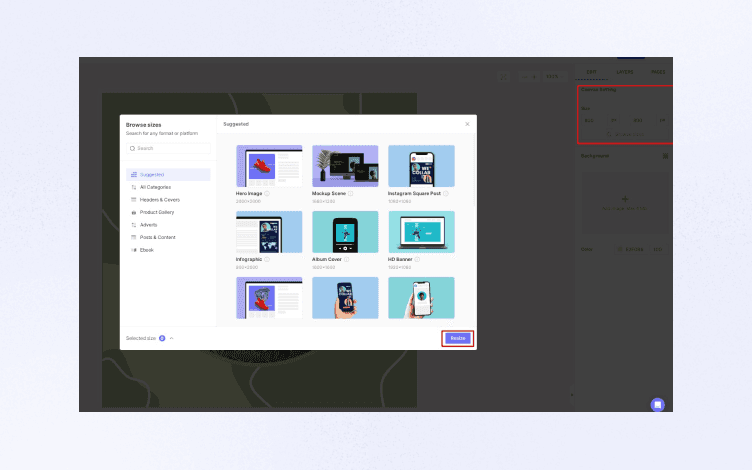Viewport: 752px width, 470px height.
Task: Switch to Layers tab in editor
Action: click(624, 72)
